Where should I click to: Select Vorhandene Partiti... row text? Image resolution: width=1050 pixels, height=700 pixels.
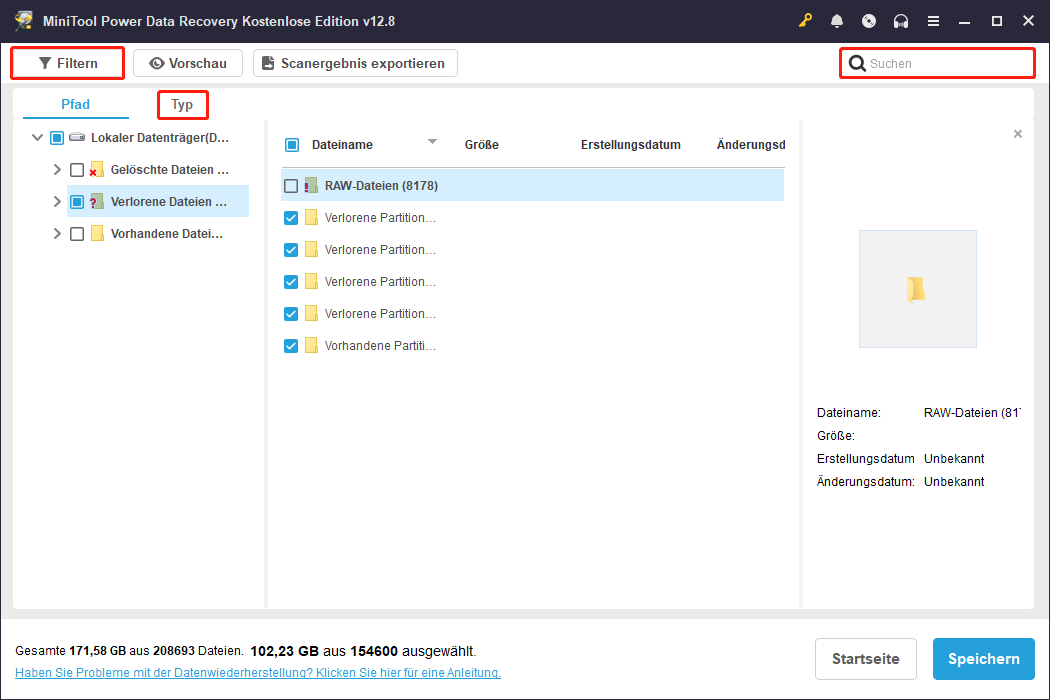click(380, 346)
